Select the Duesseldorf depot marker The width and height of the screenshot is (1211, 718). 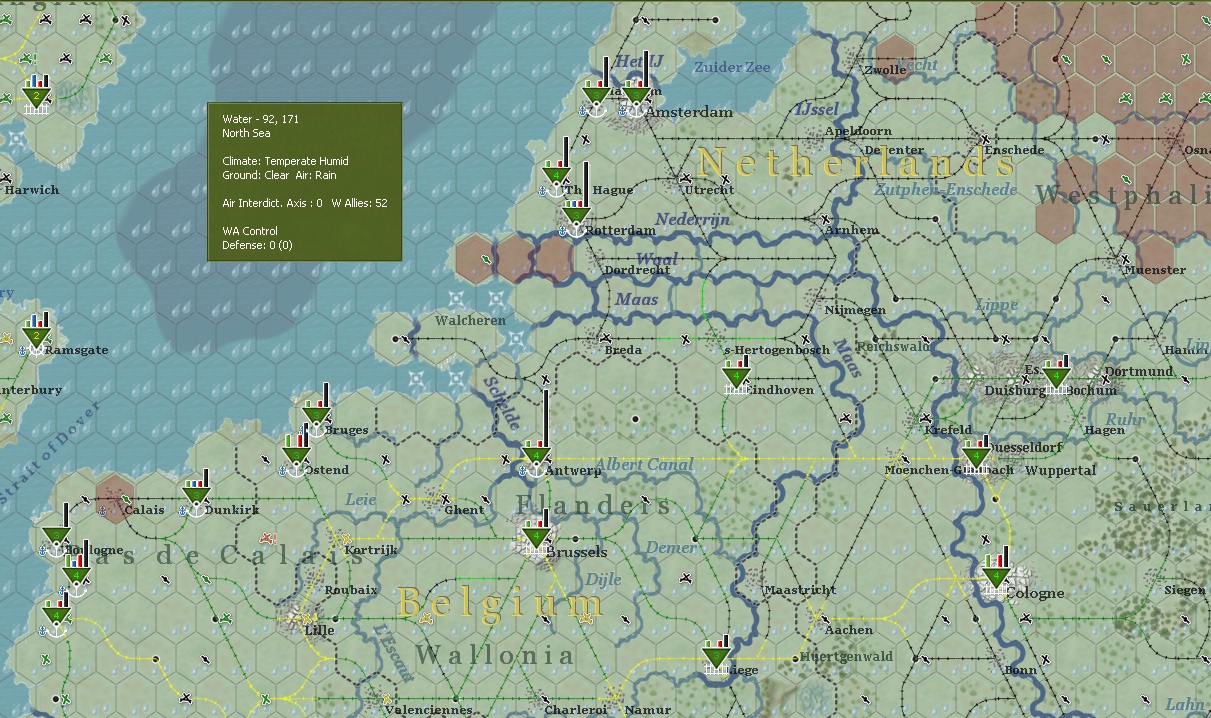click(x=976, y=460)
